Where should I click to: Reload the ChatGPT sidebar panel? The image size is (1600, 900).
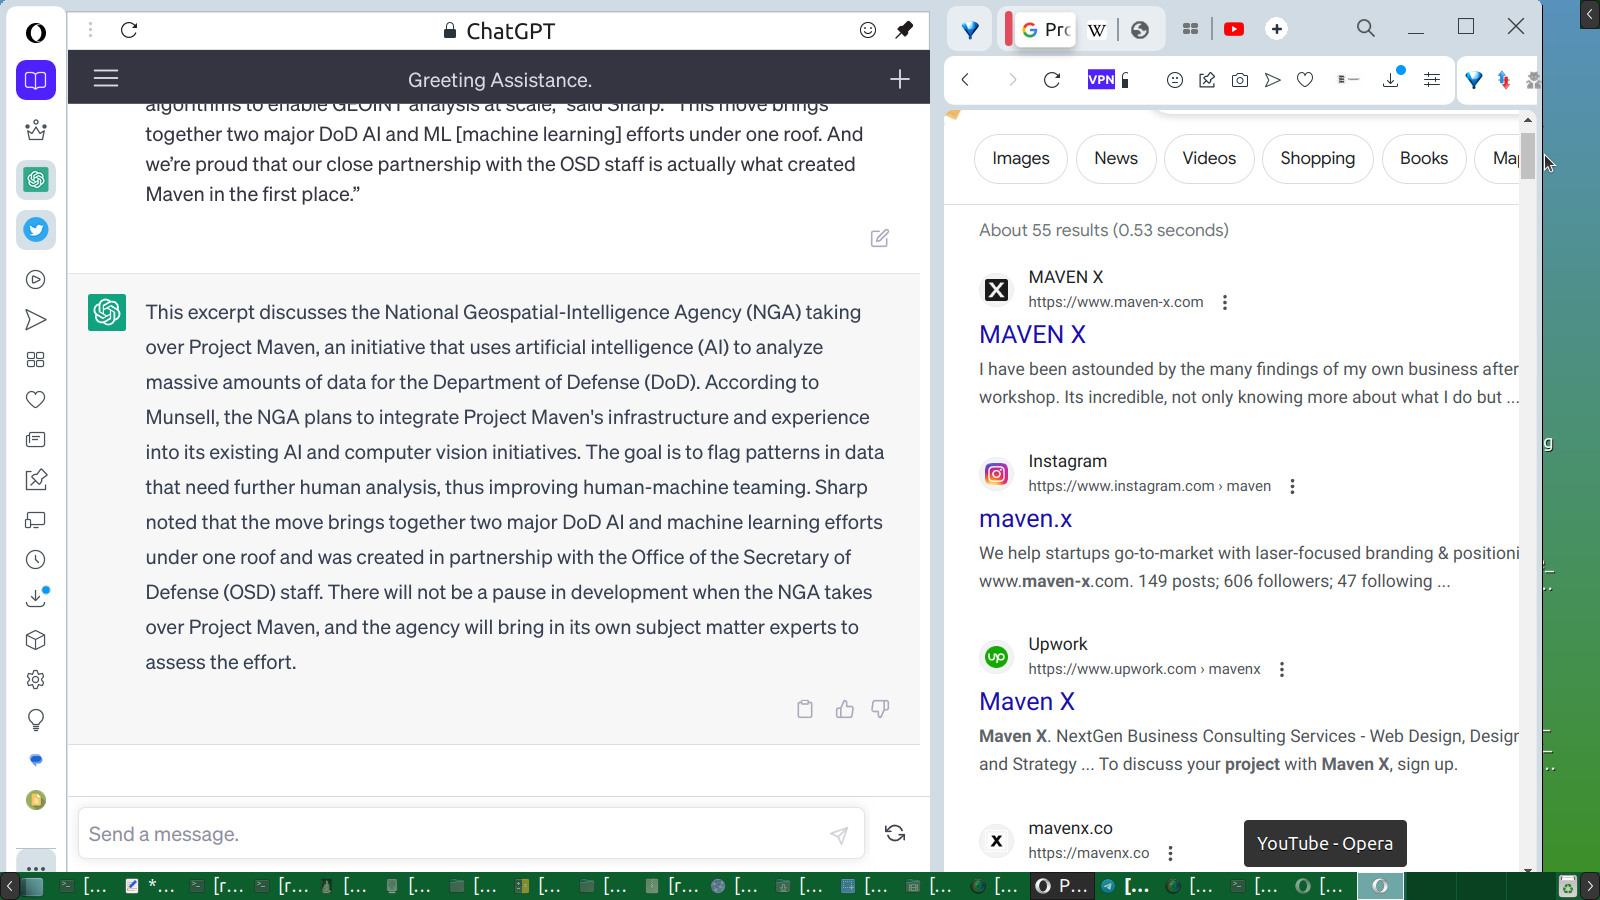[x=129, y=30]
